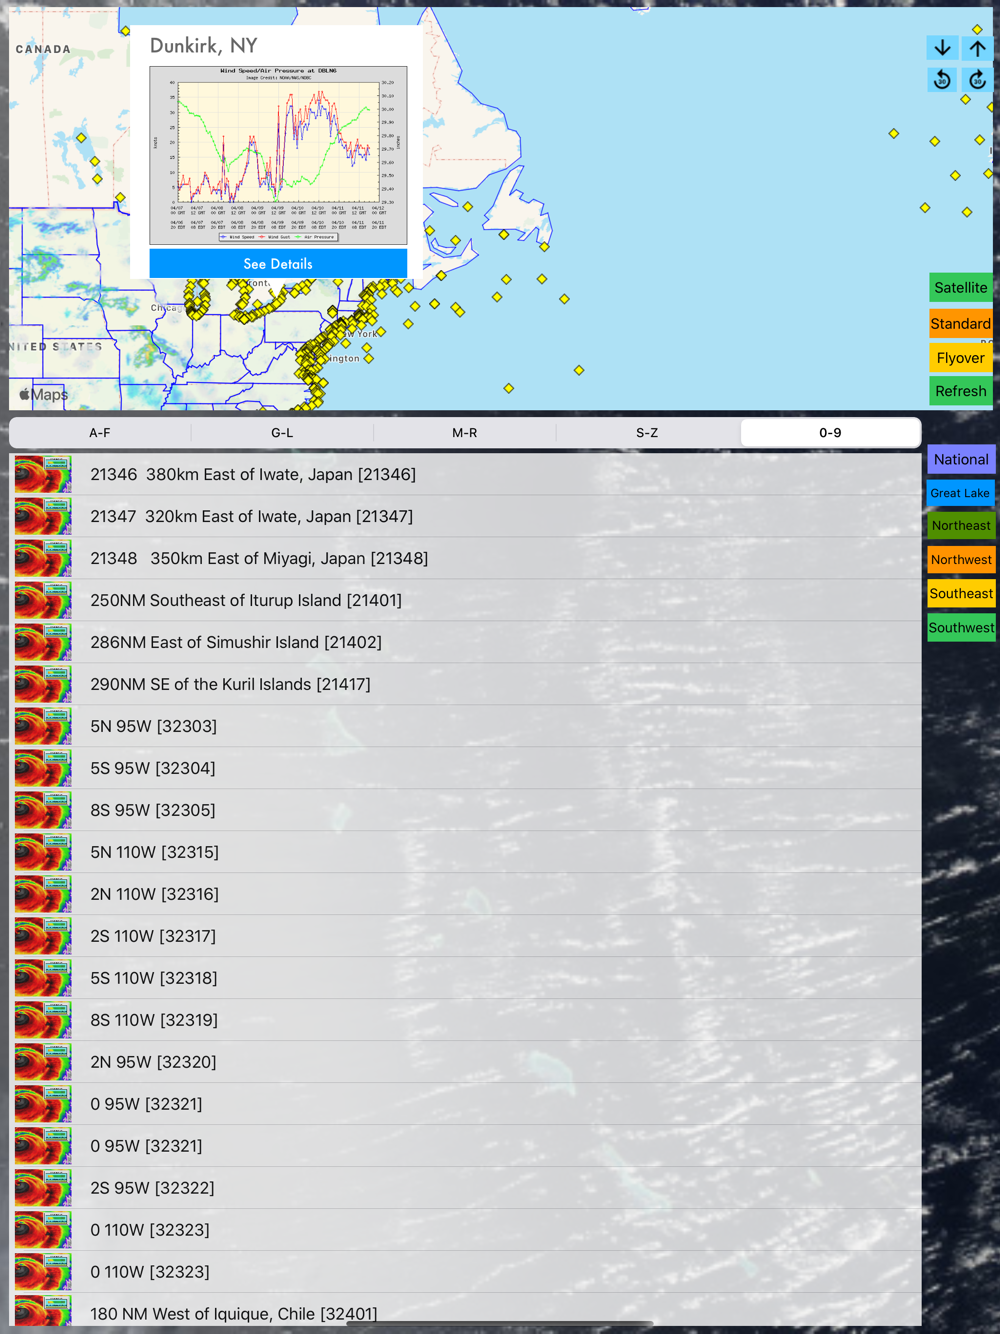Viewport: 1000px width, 1334px height.
Task: Tap hurricane icon beside 2S 110W [32317]
Action: click(x=43, y=937)
